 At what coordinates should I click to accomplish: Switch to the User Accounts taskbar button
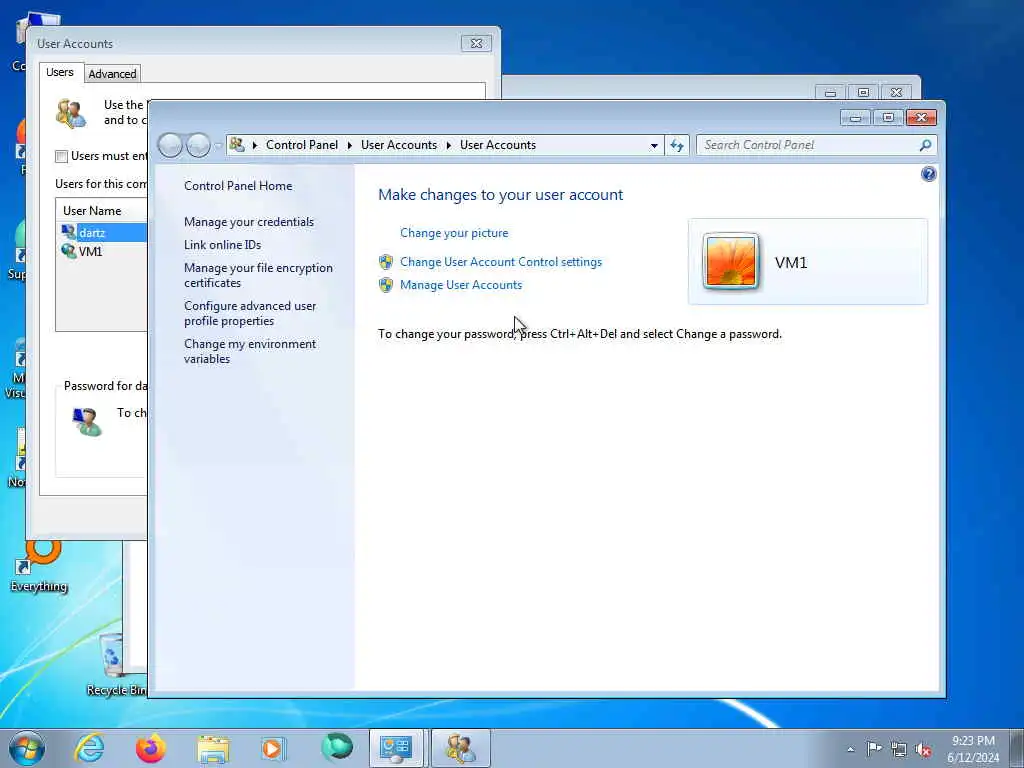[x=460, y=748]
